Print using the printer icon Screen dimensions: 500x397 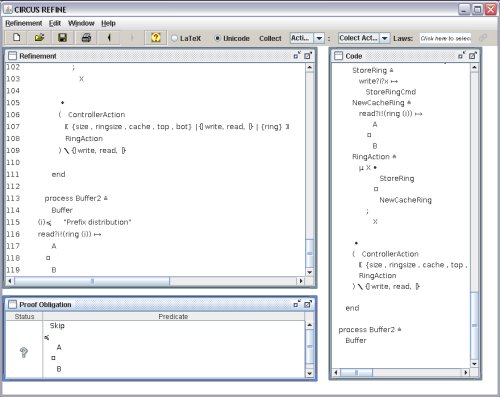point(86,38)
